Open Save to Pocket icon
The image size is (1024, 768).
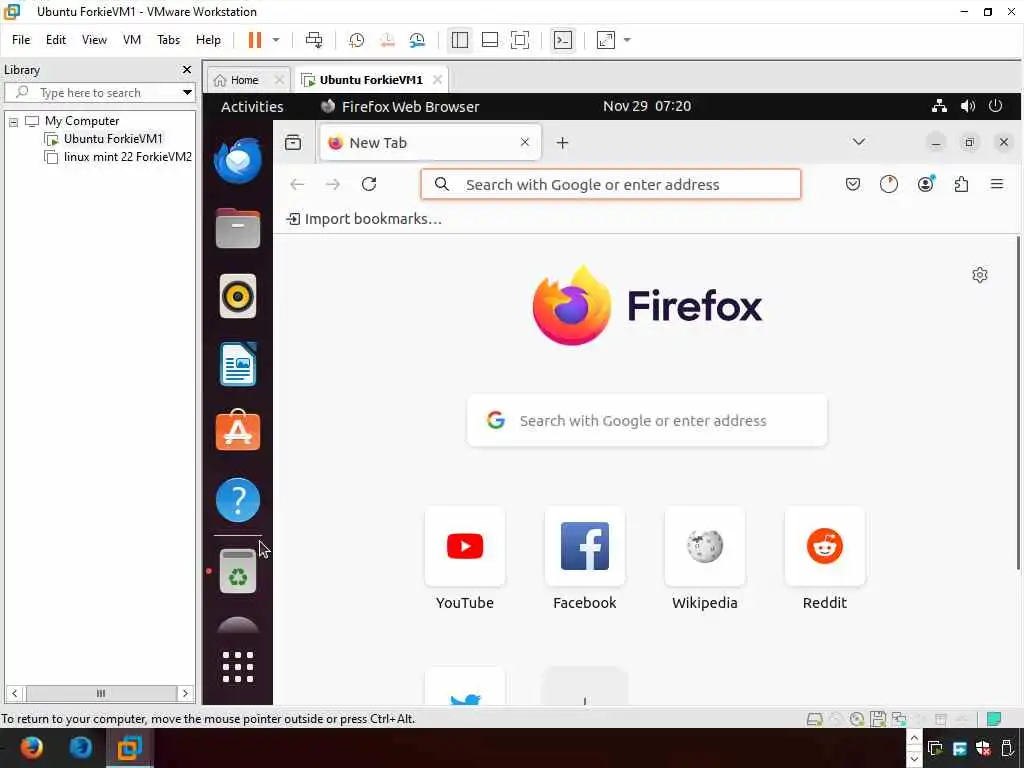[853, 184]
